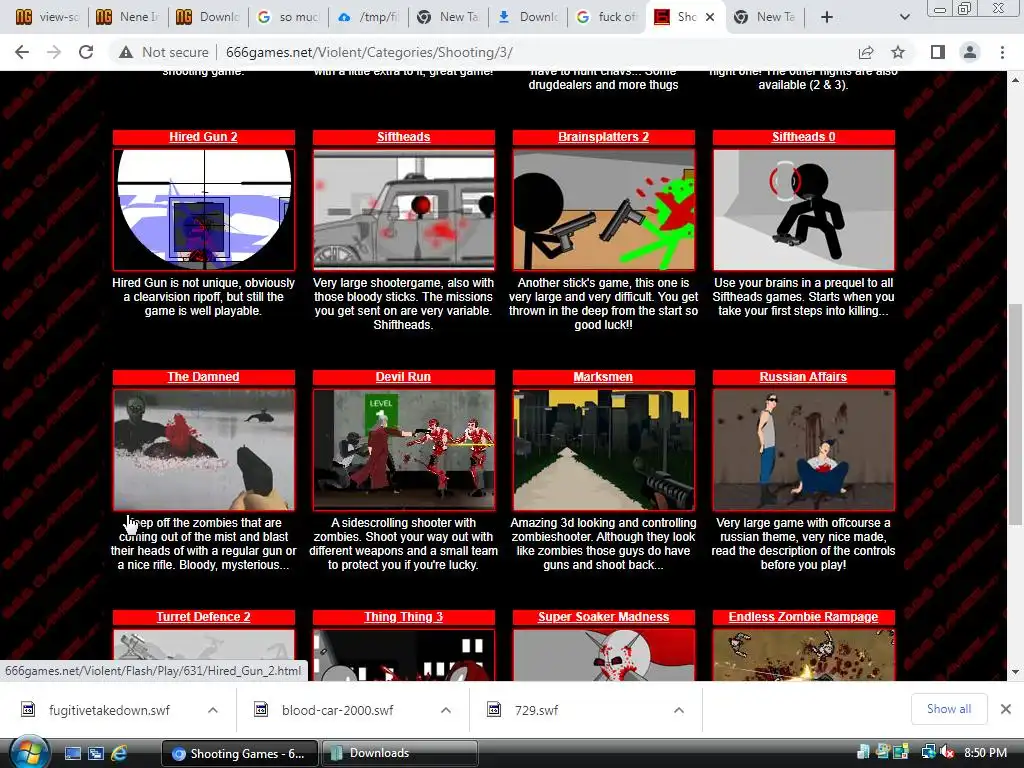Click the scrollbar down arrow
Image resolution: width=1024 pixels, height=768 pixels.
tap(1015, 671)
